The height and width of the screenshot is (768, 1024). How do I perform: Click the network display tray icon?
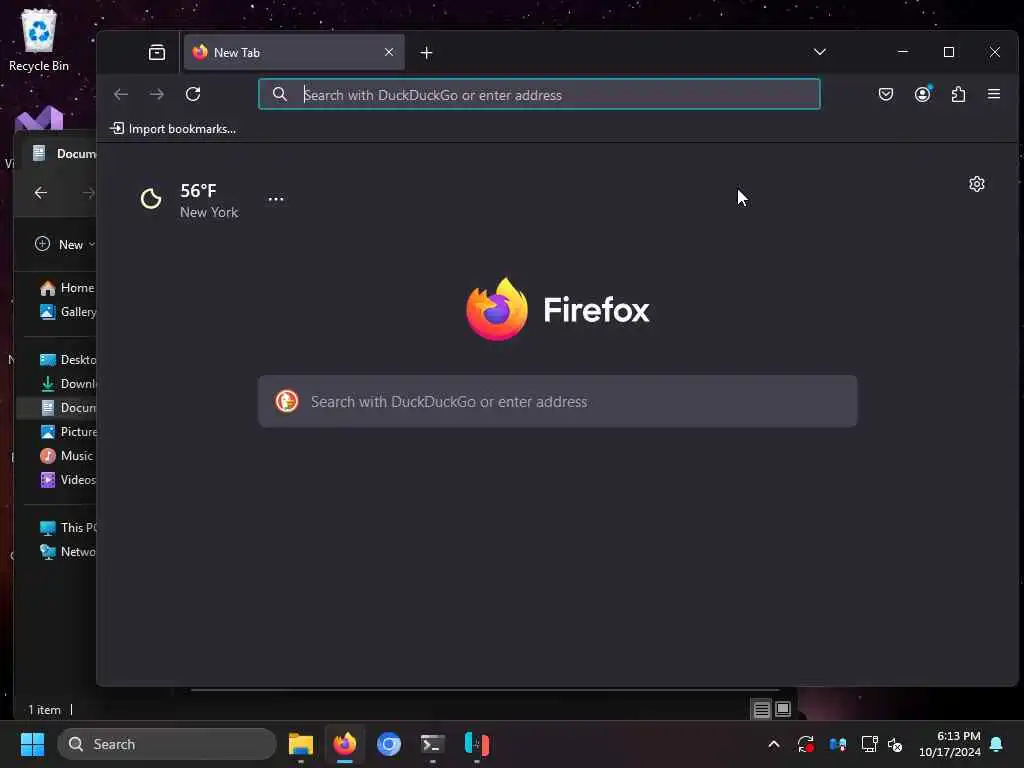(x=869, y=744)
